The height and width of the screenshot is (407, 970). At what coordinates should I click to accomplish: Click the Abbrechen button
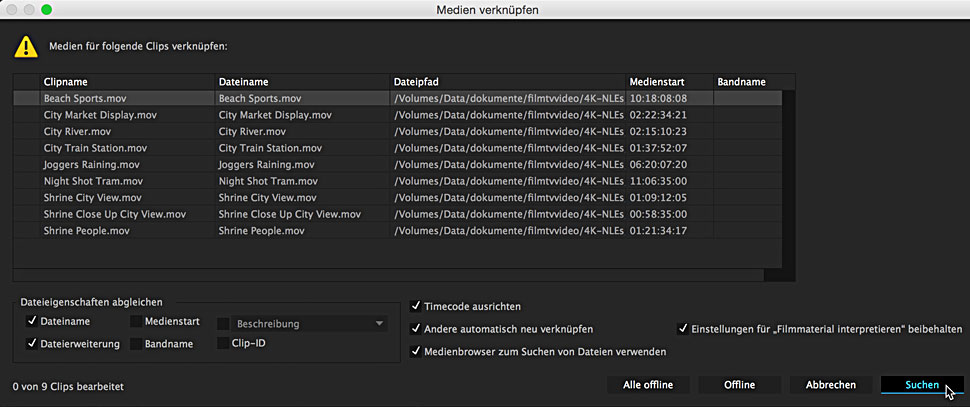tap(830, 385)
